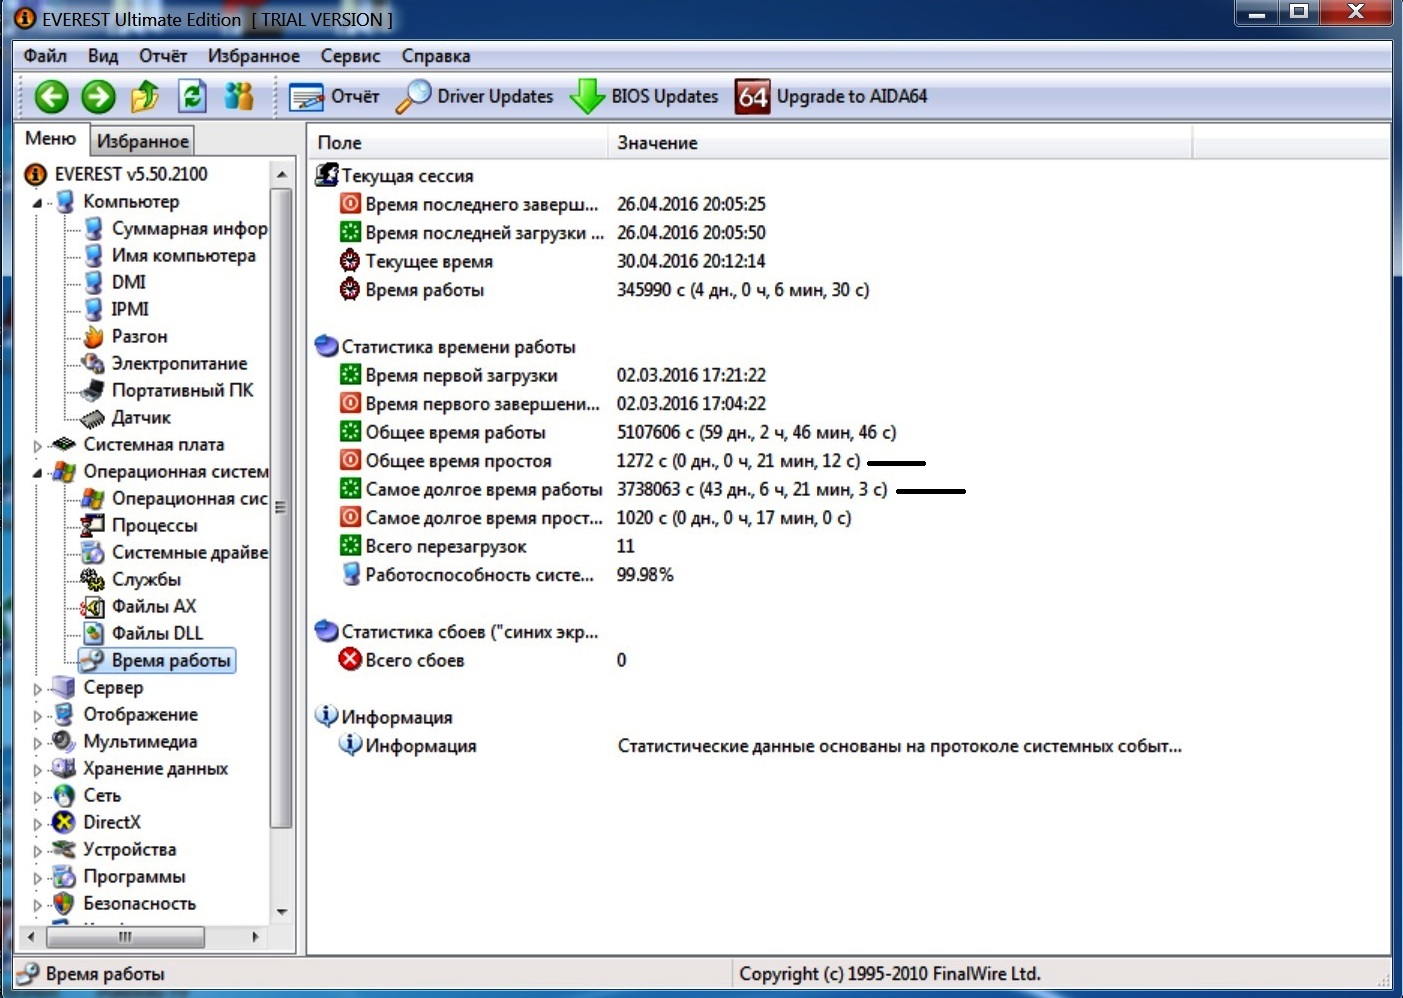Open the Избранное menu in menu bar
1403x998 pixels.
point(253,56)
